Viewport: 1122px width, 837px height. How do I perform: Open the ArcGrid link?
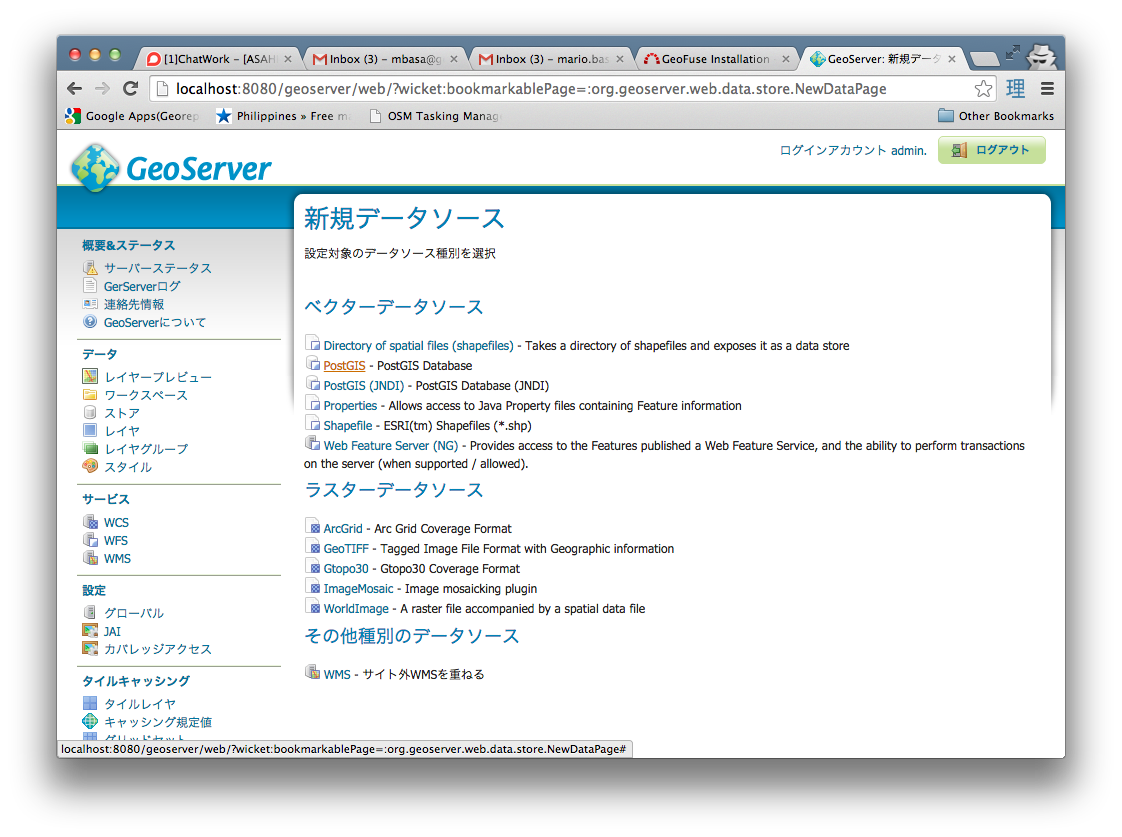[x=343, y=529]
